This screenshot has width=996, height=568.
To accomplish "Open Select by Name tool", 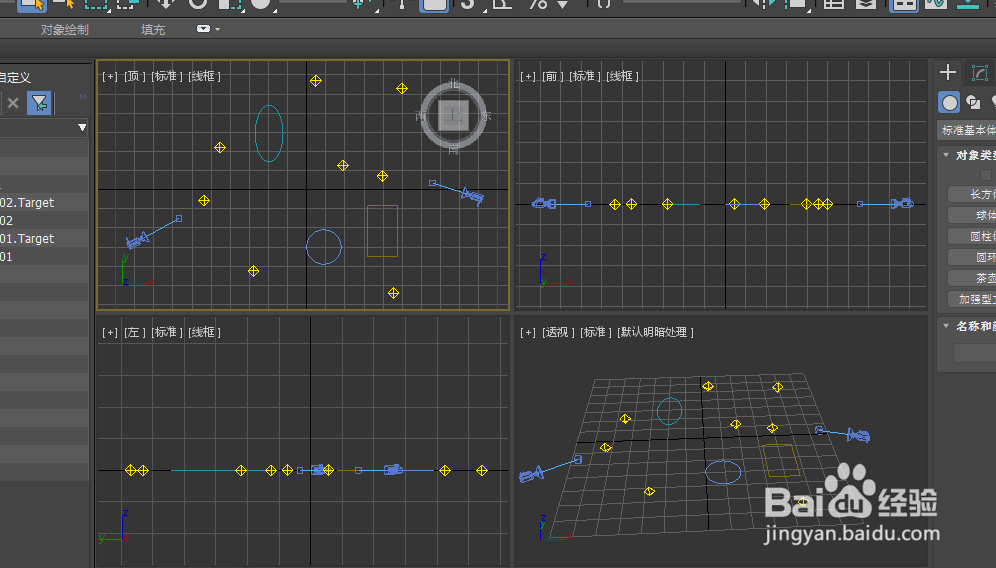I will click(x=64, y=4).
